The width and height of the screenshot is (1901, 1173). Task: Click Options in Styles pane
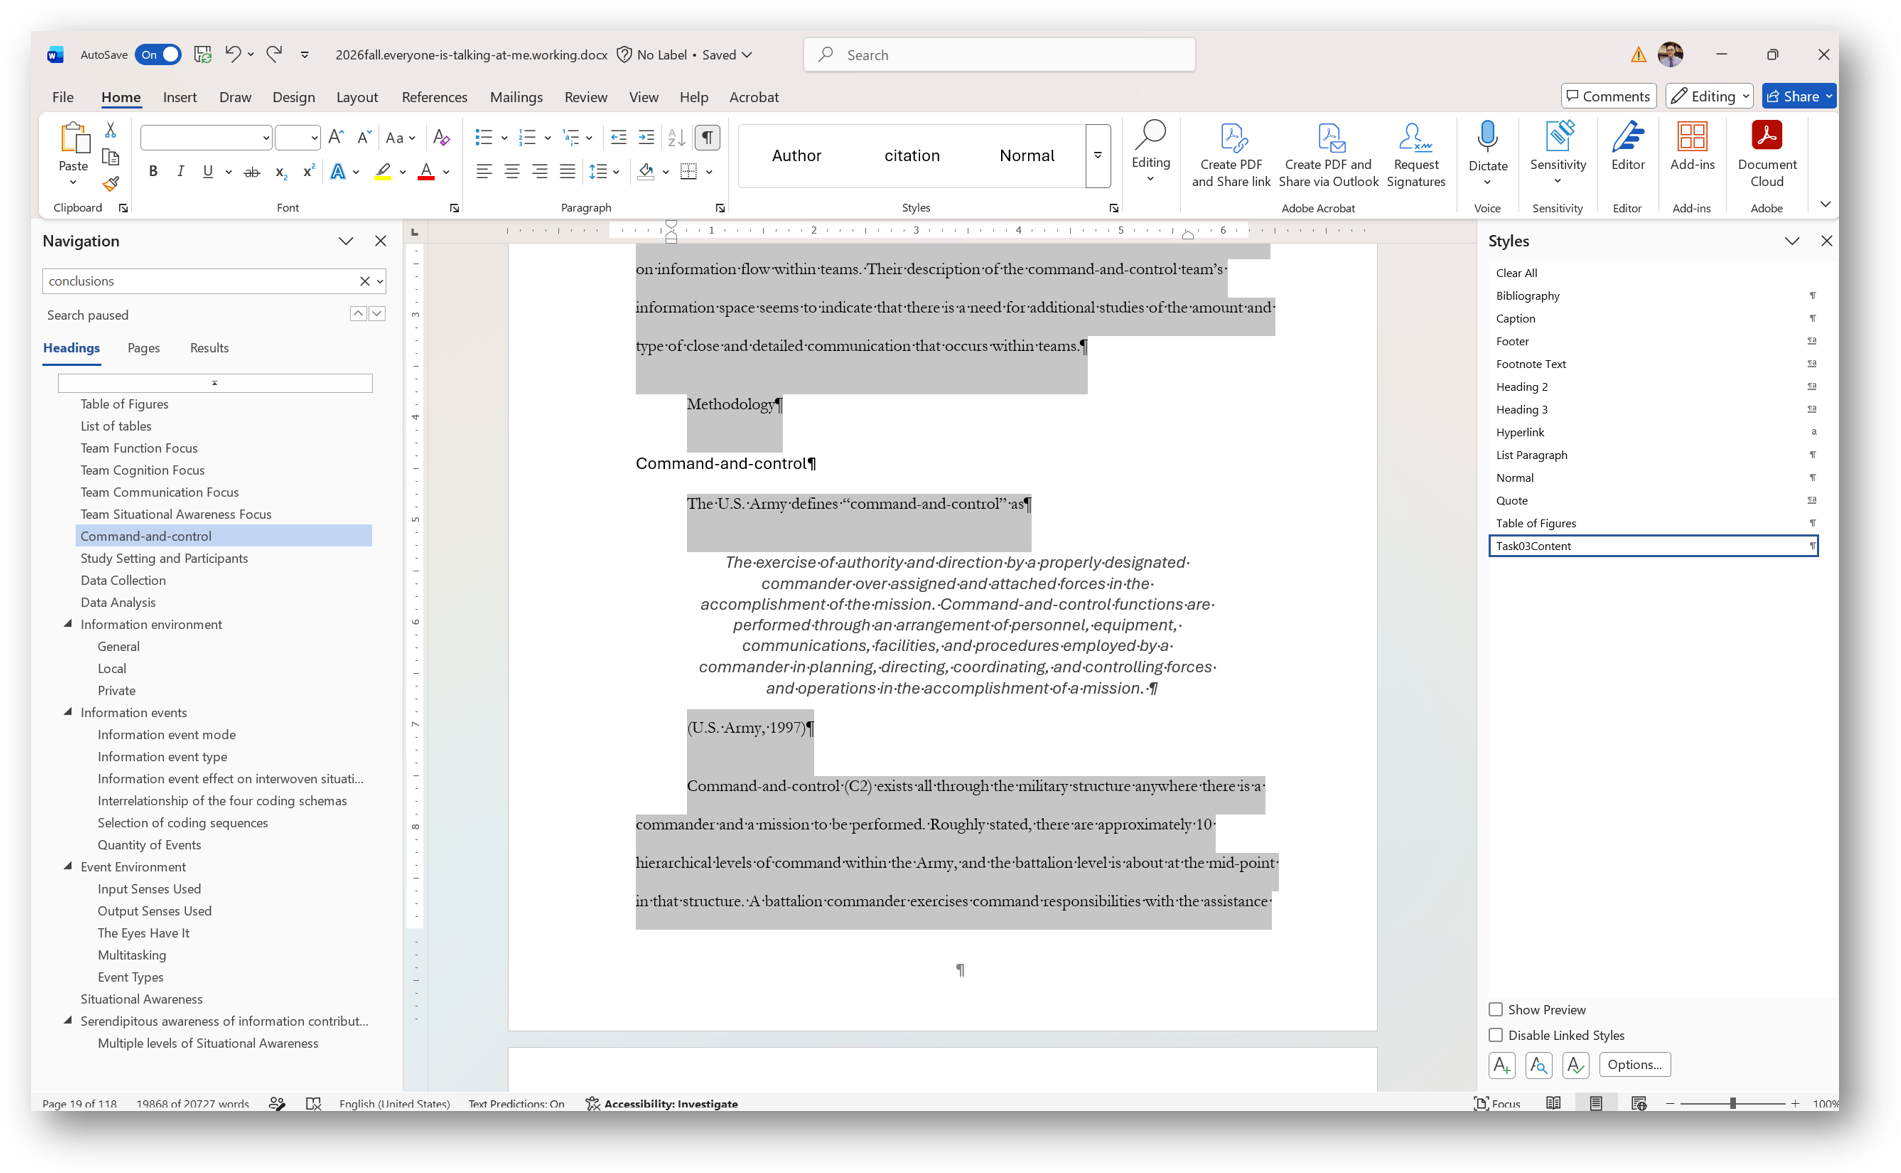[x=1635, y=1065]
